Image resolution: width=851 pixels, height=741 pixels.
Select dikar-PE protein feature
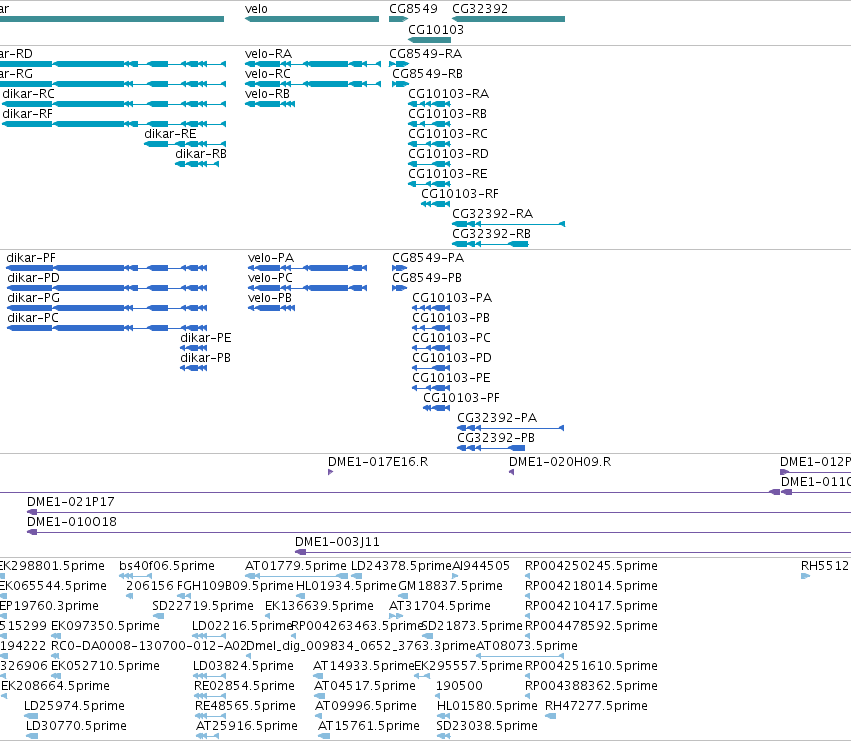(194, 348)
